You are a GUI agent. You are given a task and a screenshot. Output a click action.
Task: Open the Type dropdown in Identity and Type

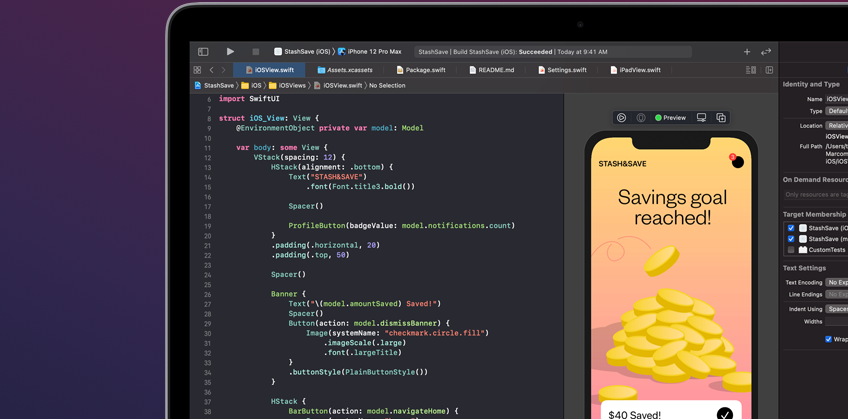pyautogui.click(x=836, y=111)
